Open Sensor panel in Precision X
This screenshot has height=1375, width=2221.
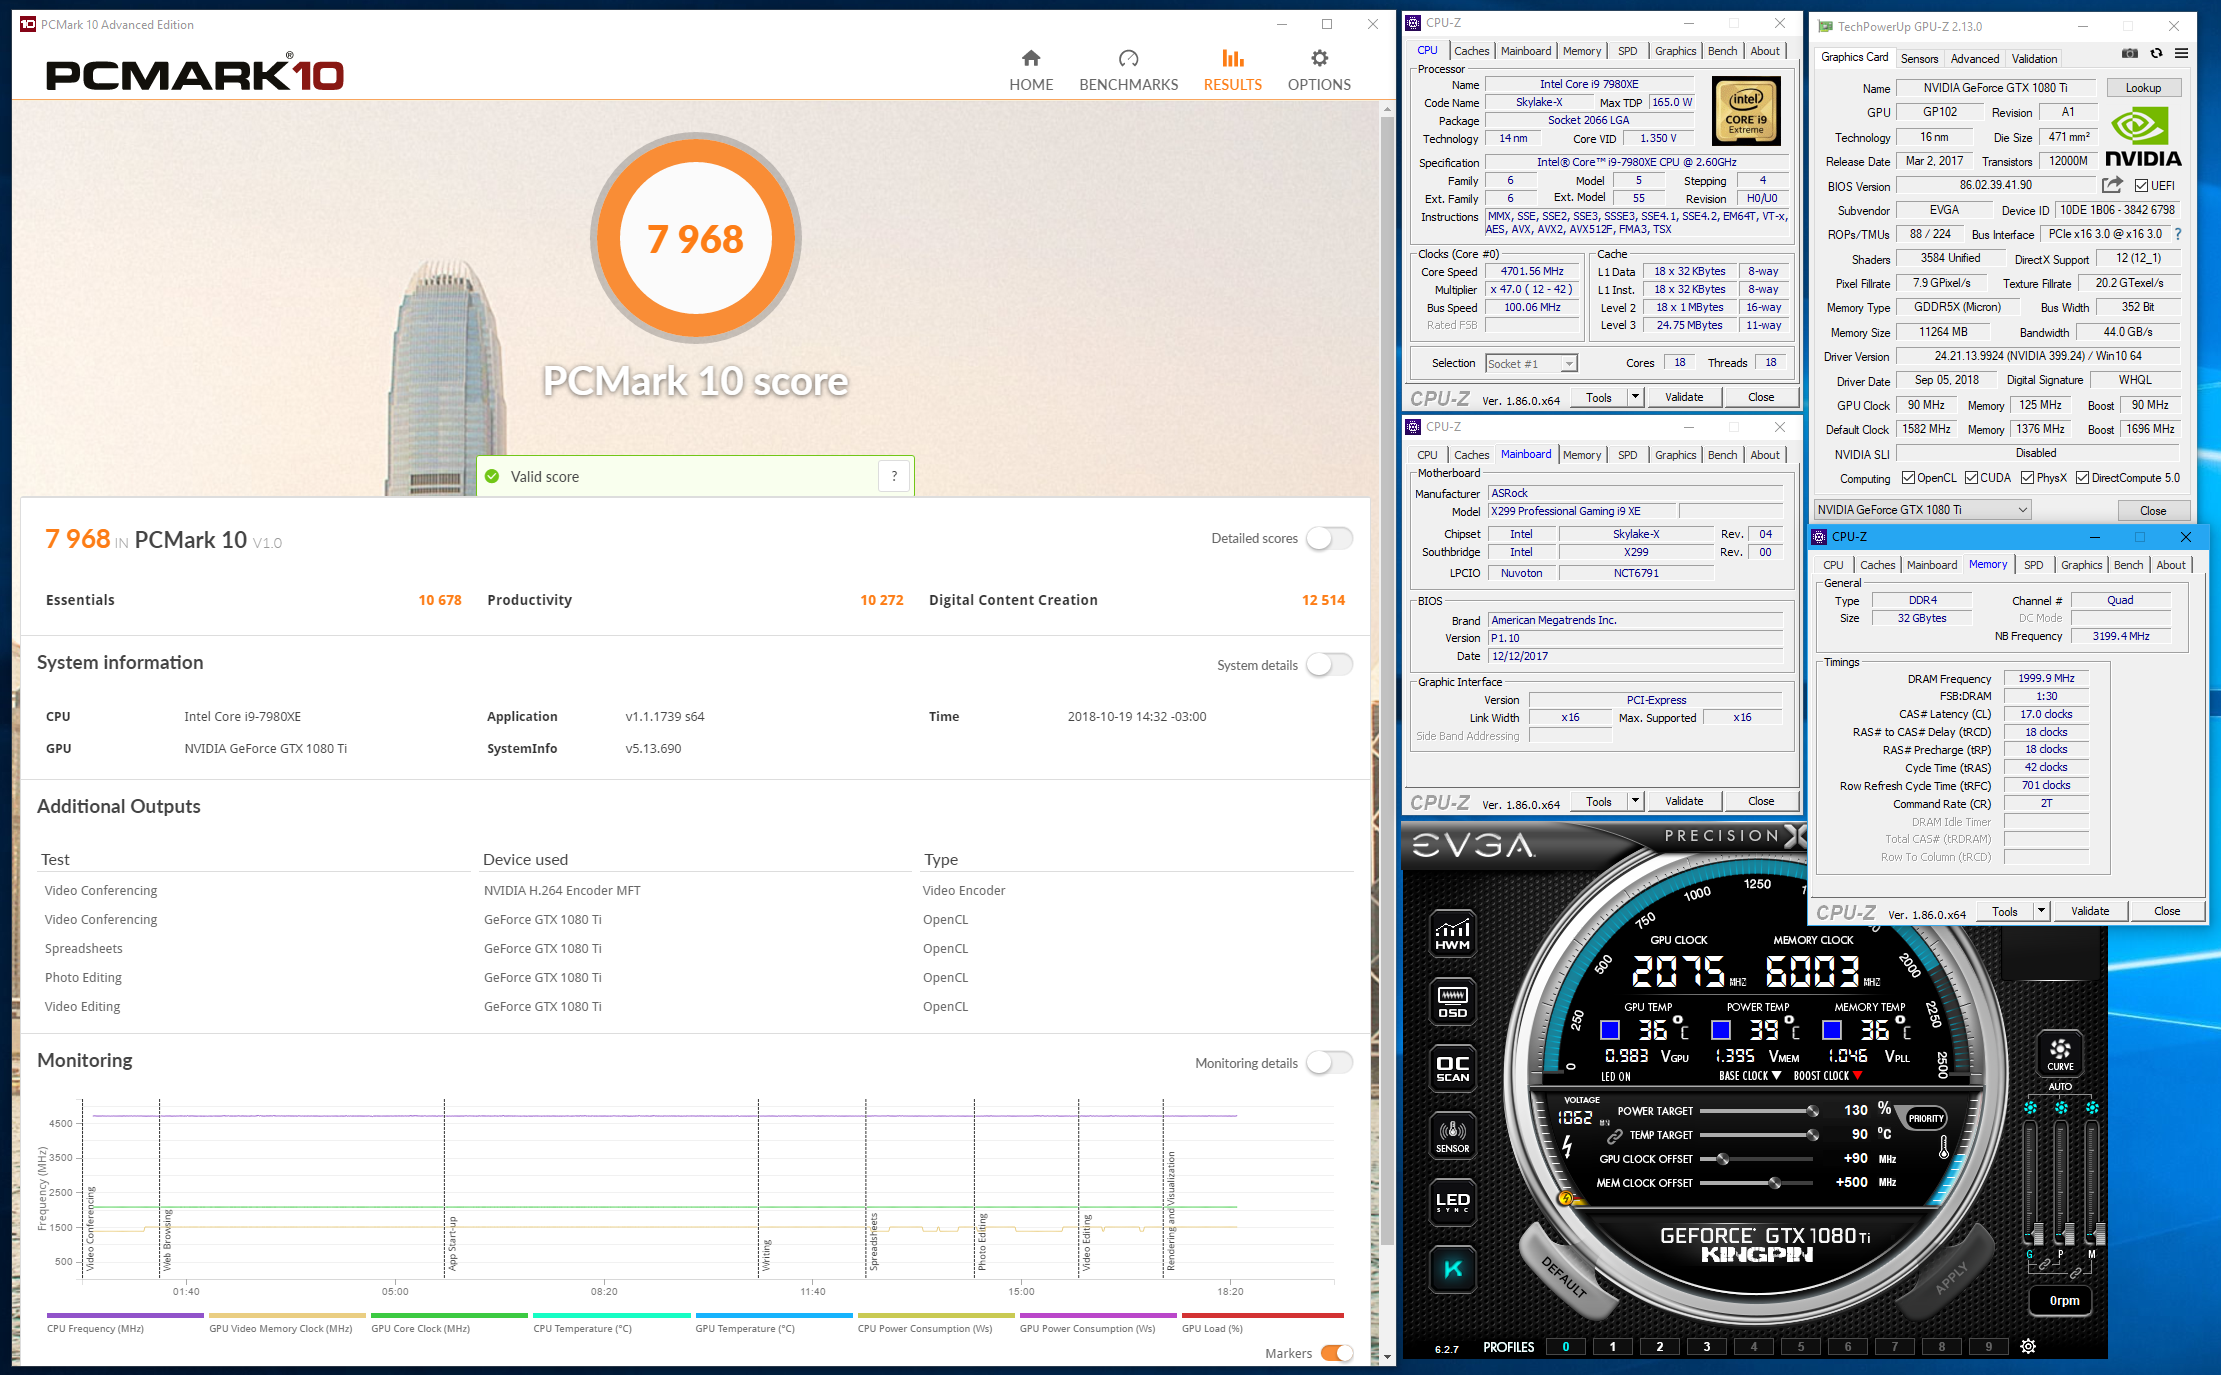[x=1452, y=1136]
